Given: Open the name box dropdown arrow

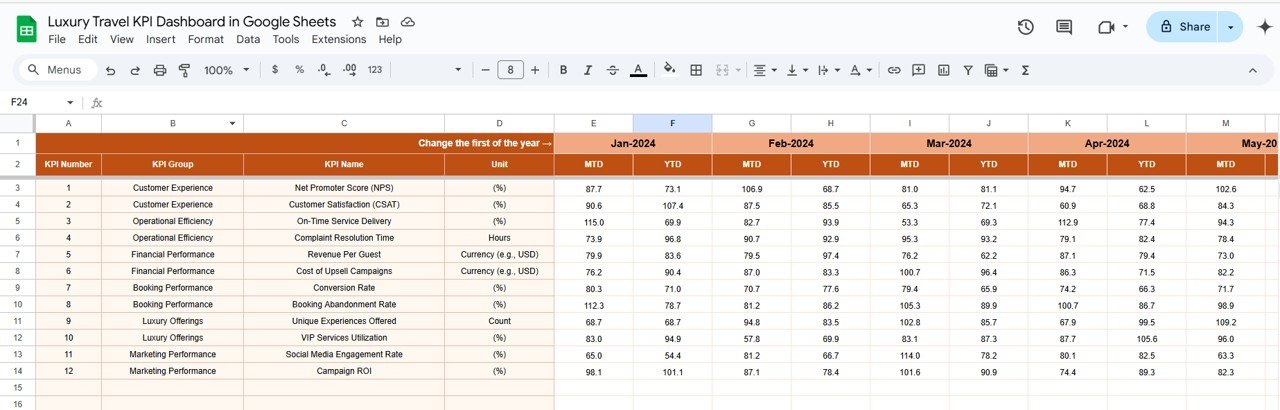Looking at the screenshot, I should (70, 102).
